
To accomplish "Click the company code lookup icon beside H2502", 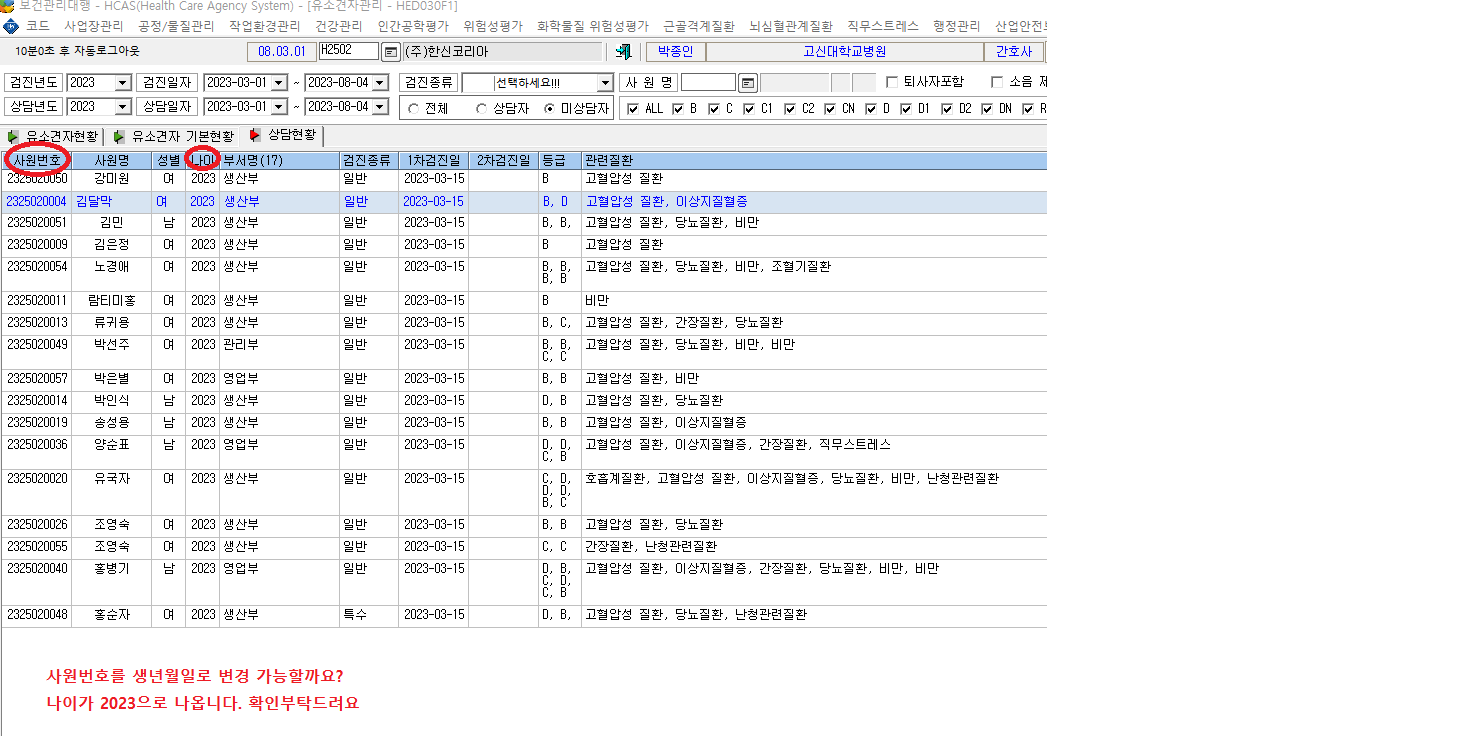I will (390, 52).
